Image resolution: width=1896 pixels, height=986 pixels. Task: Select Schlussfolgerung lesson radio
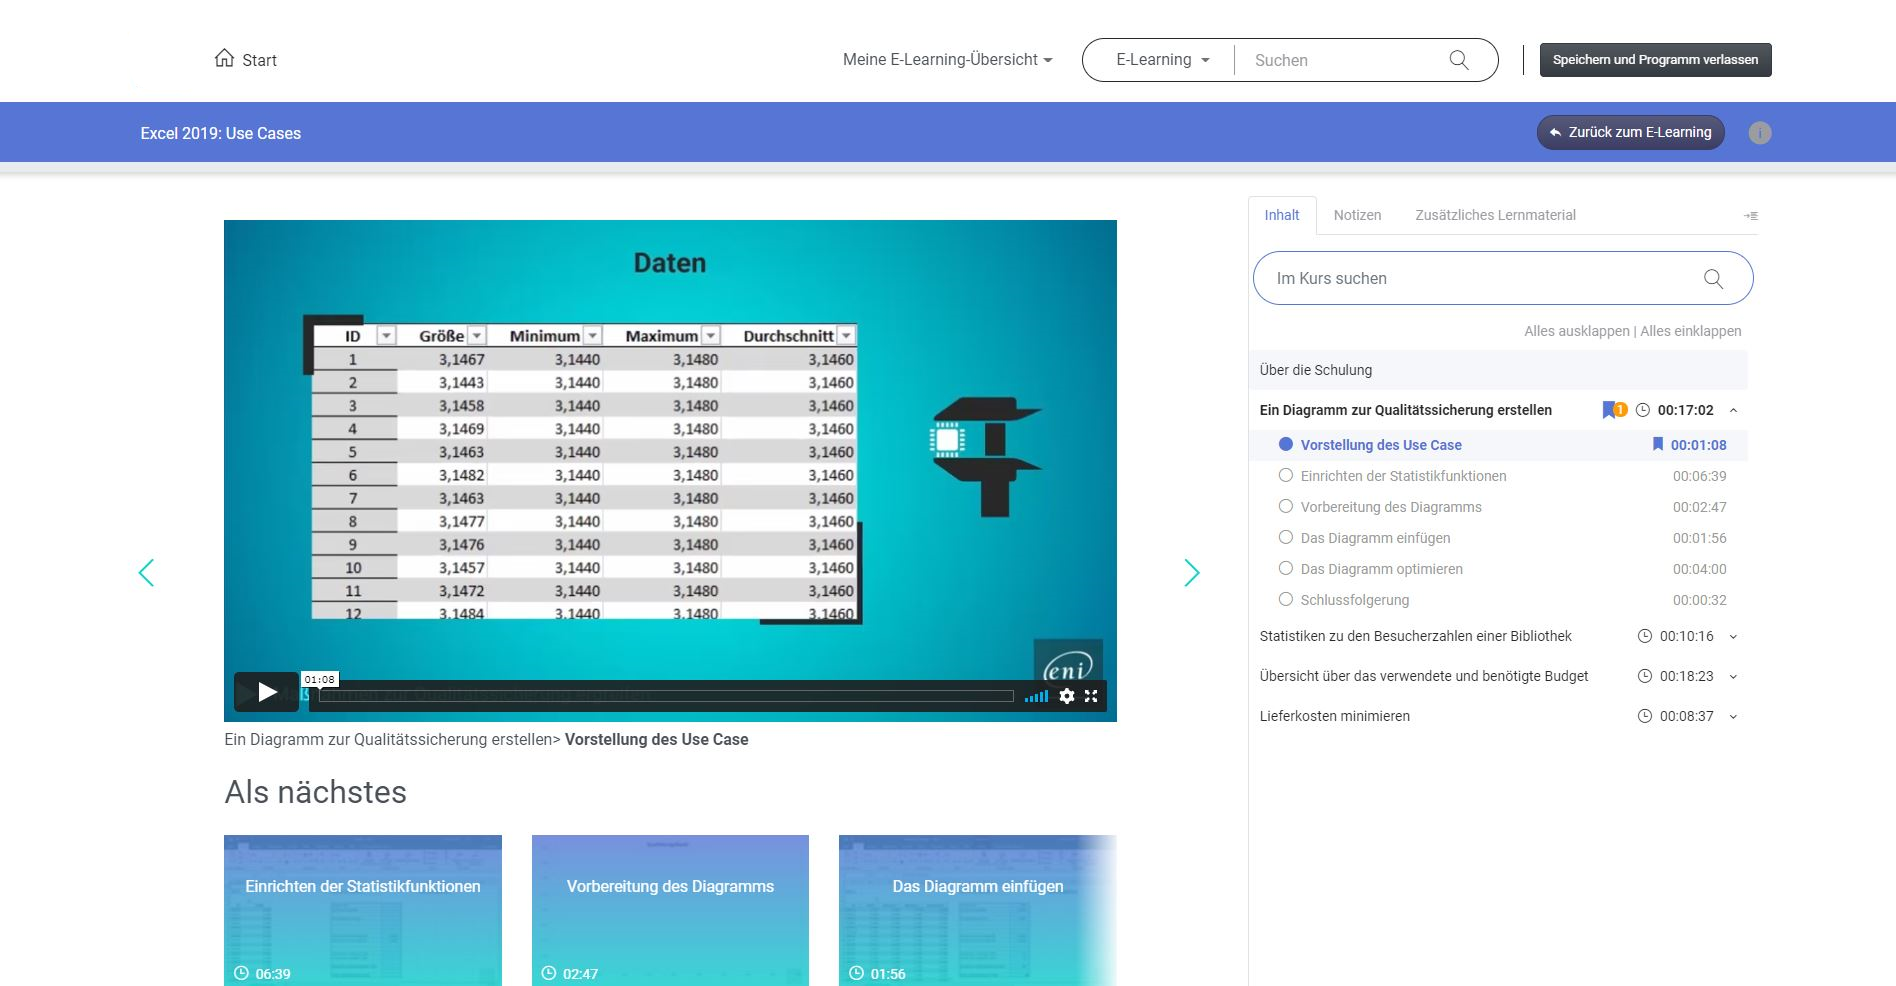pos(1286,599)
